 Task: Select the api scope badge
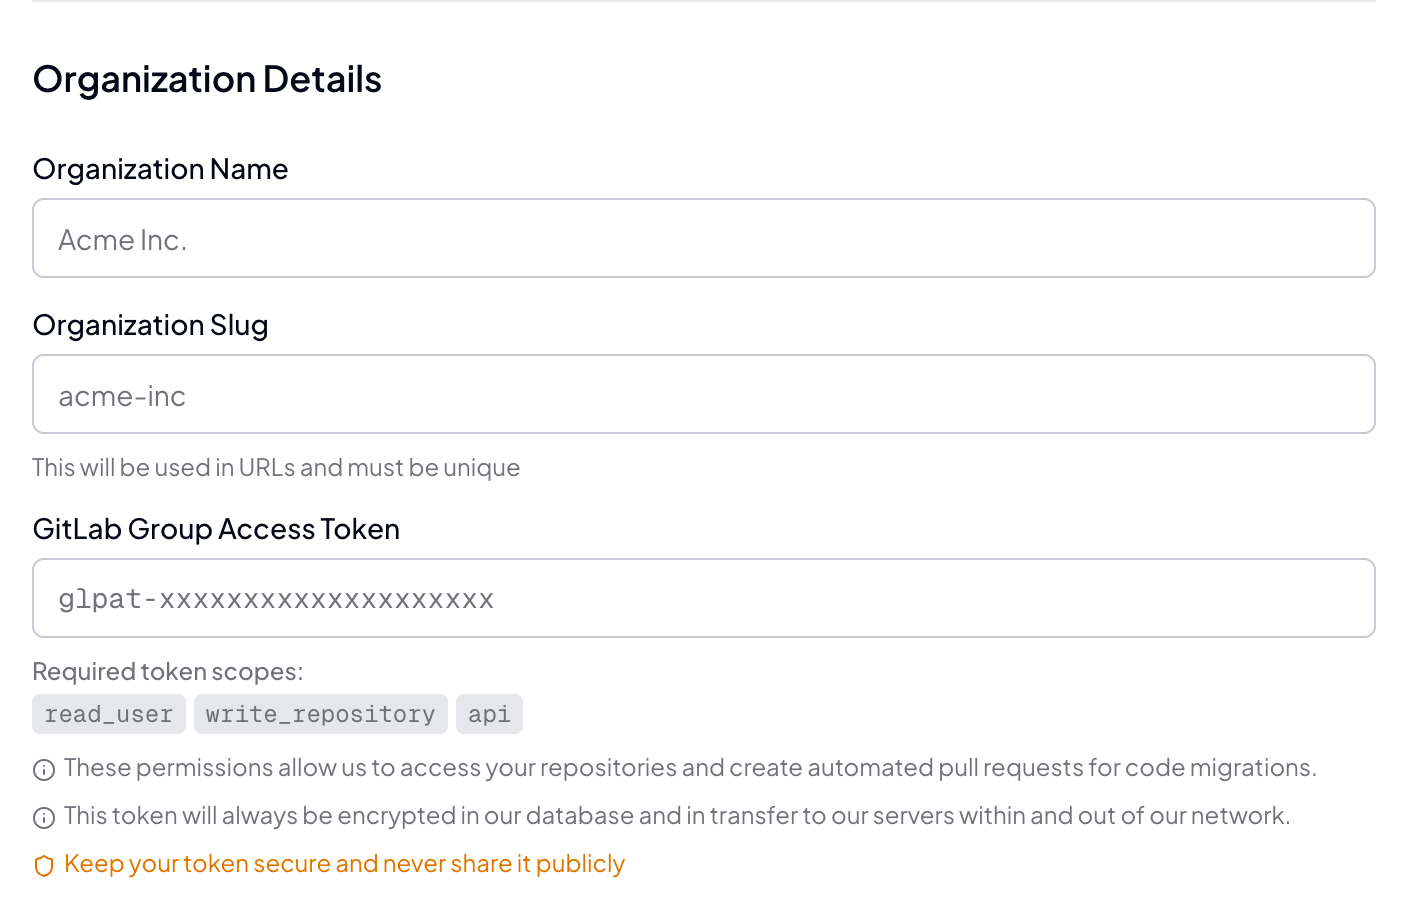[489, 714]
